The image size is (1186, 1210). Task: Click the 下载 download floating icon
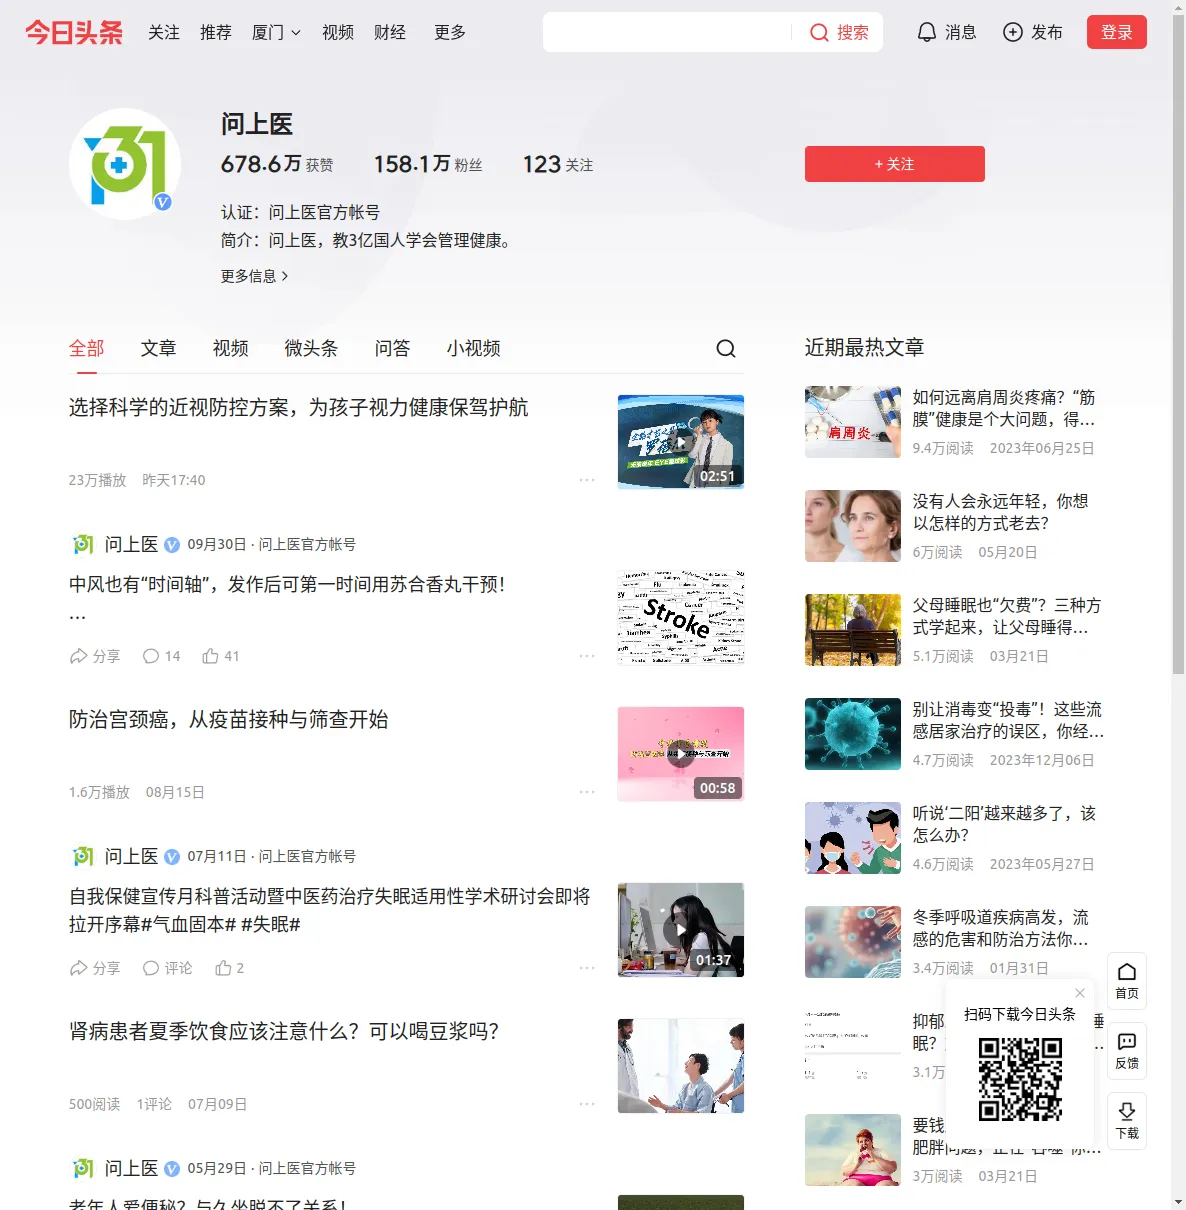1127,1121
